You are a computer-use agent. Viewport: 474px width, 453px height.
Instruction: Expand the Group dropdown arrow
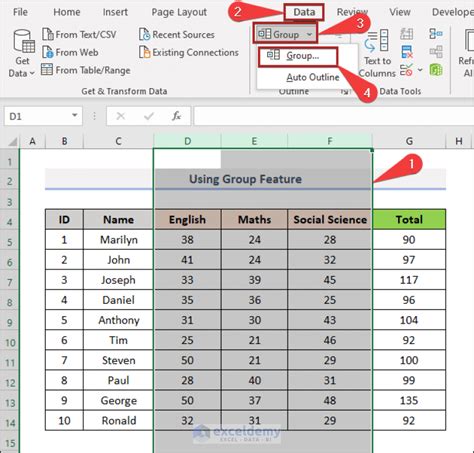click(x=309, y=34)
